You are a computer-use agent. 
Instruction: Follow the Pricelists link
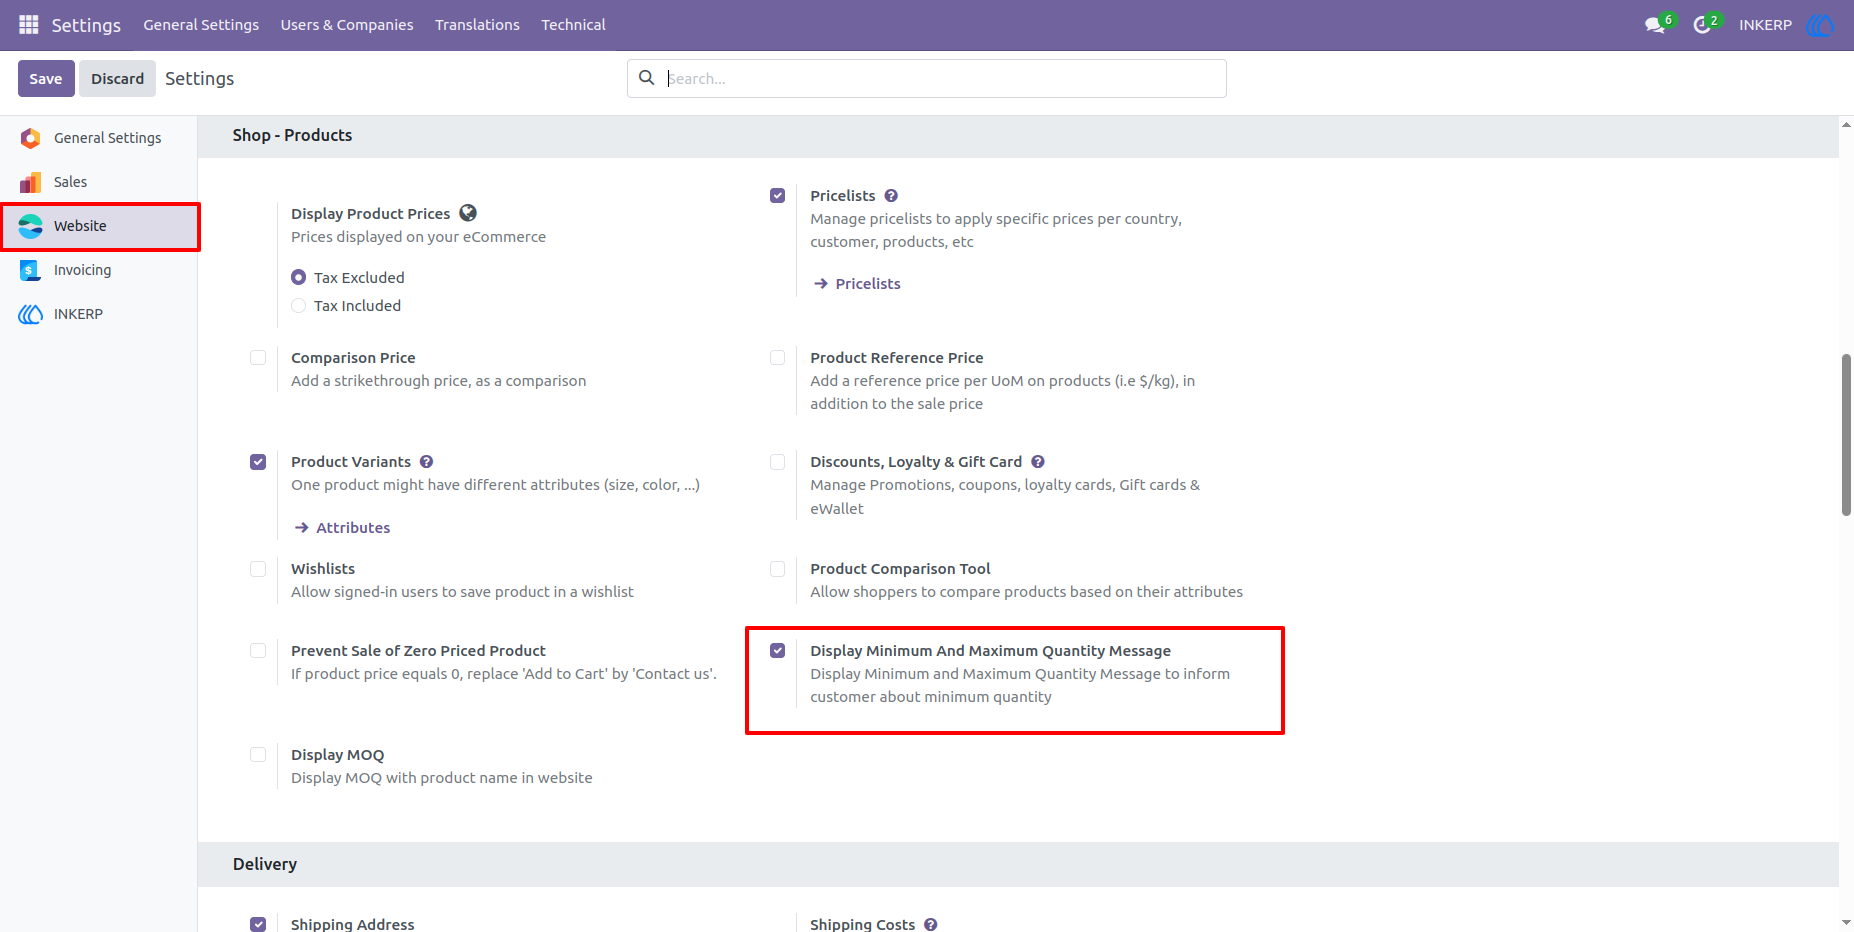868,284
